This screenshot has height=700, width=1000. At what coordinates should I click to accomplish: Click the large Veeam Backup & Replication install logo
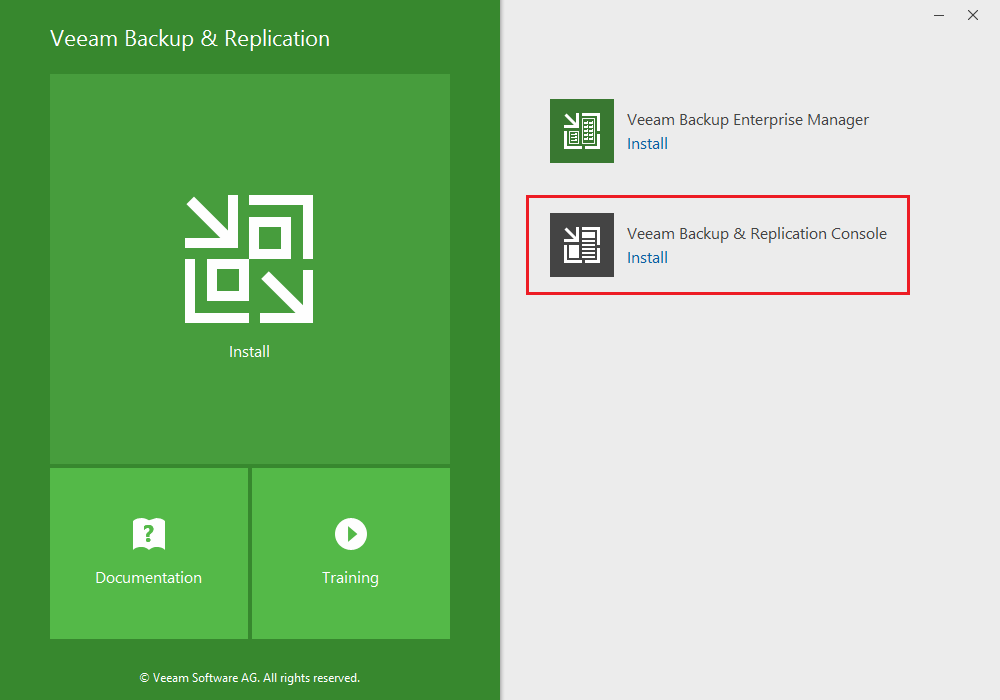click(249, 259)
